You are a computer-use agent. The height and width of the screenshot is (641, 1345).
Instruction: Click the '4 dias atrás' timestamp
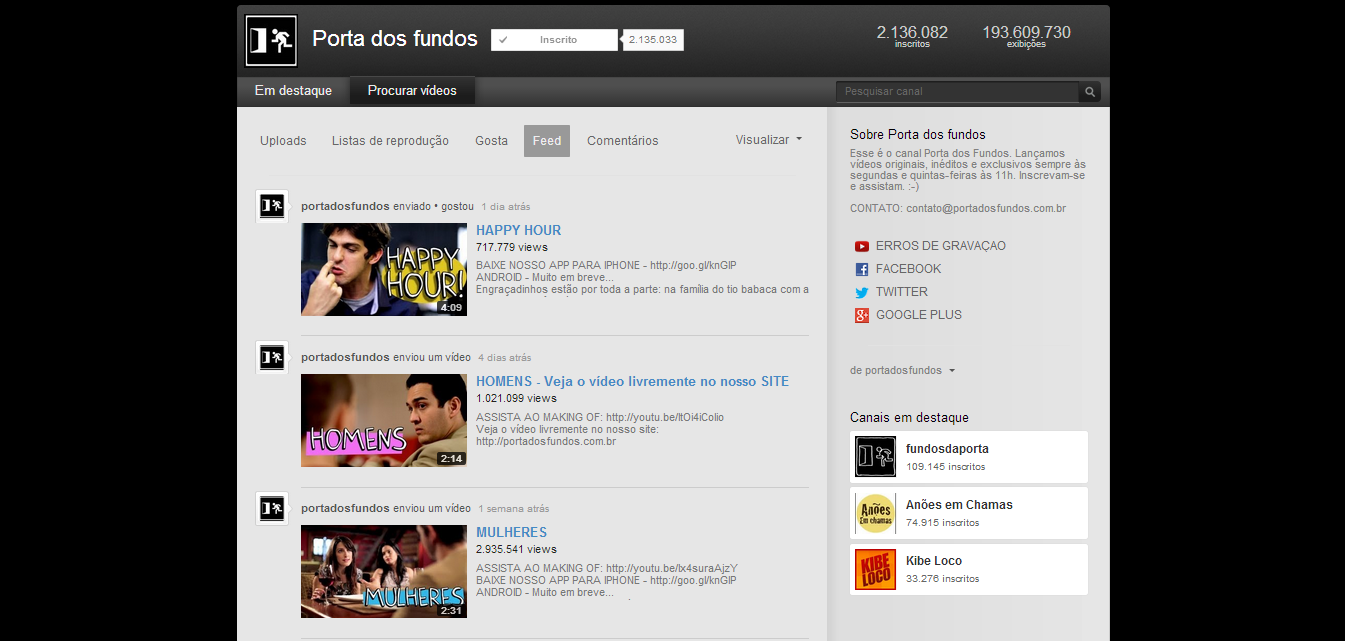pos(504,358)
